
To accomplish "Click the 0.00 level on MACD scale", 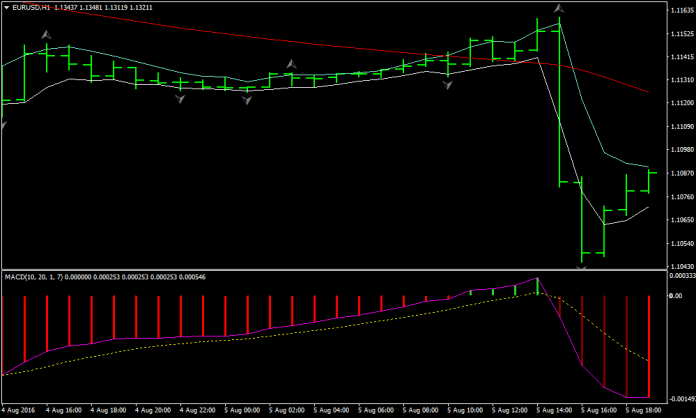I will [671, 297].
